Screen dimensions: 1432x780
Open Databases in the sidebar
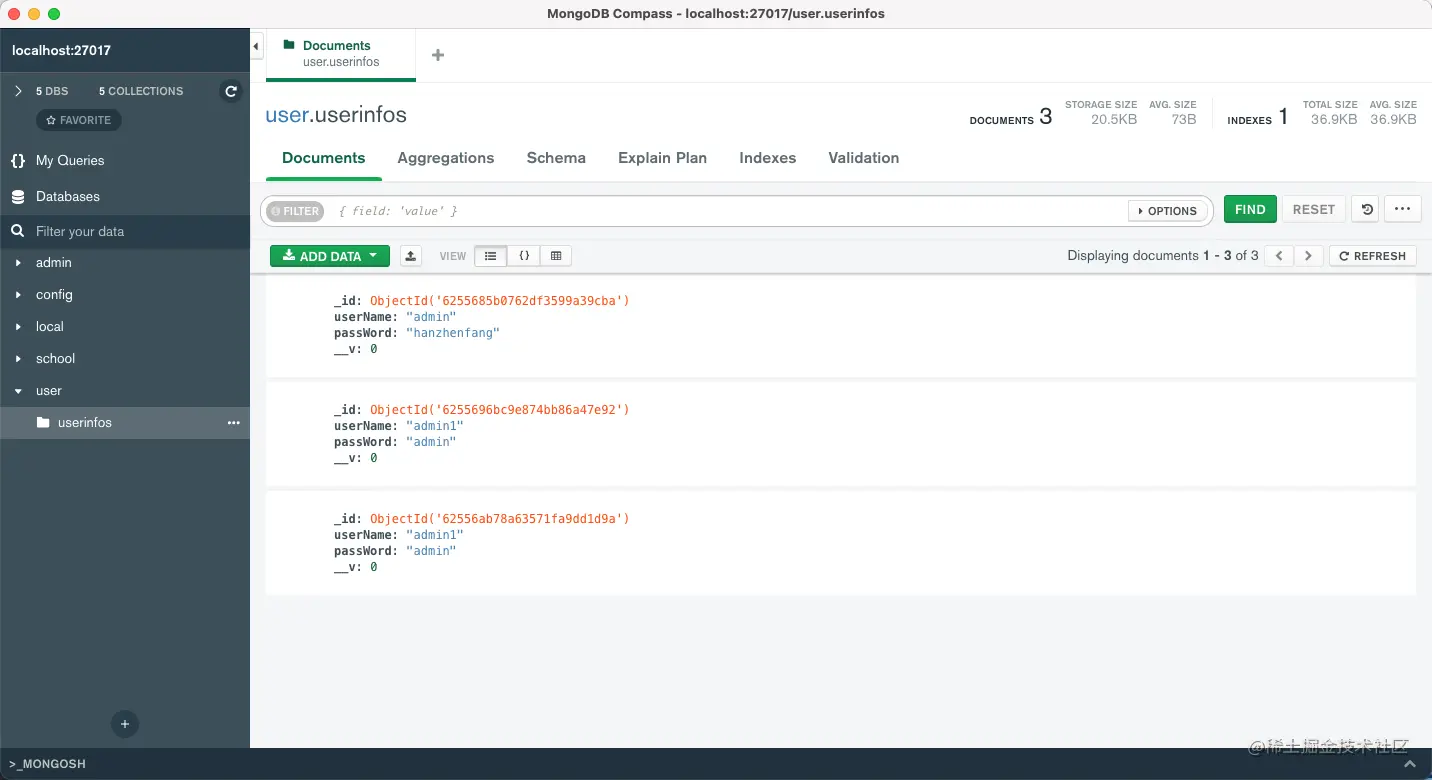point(68,196)
